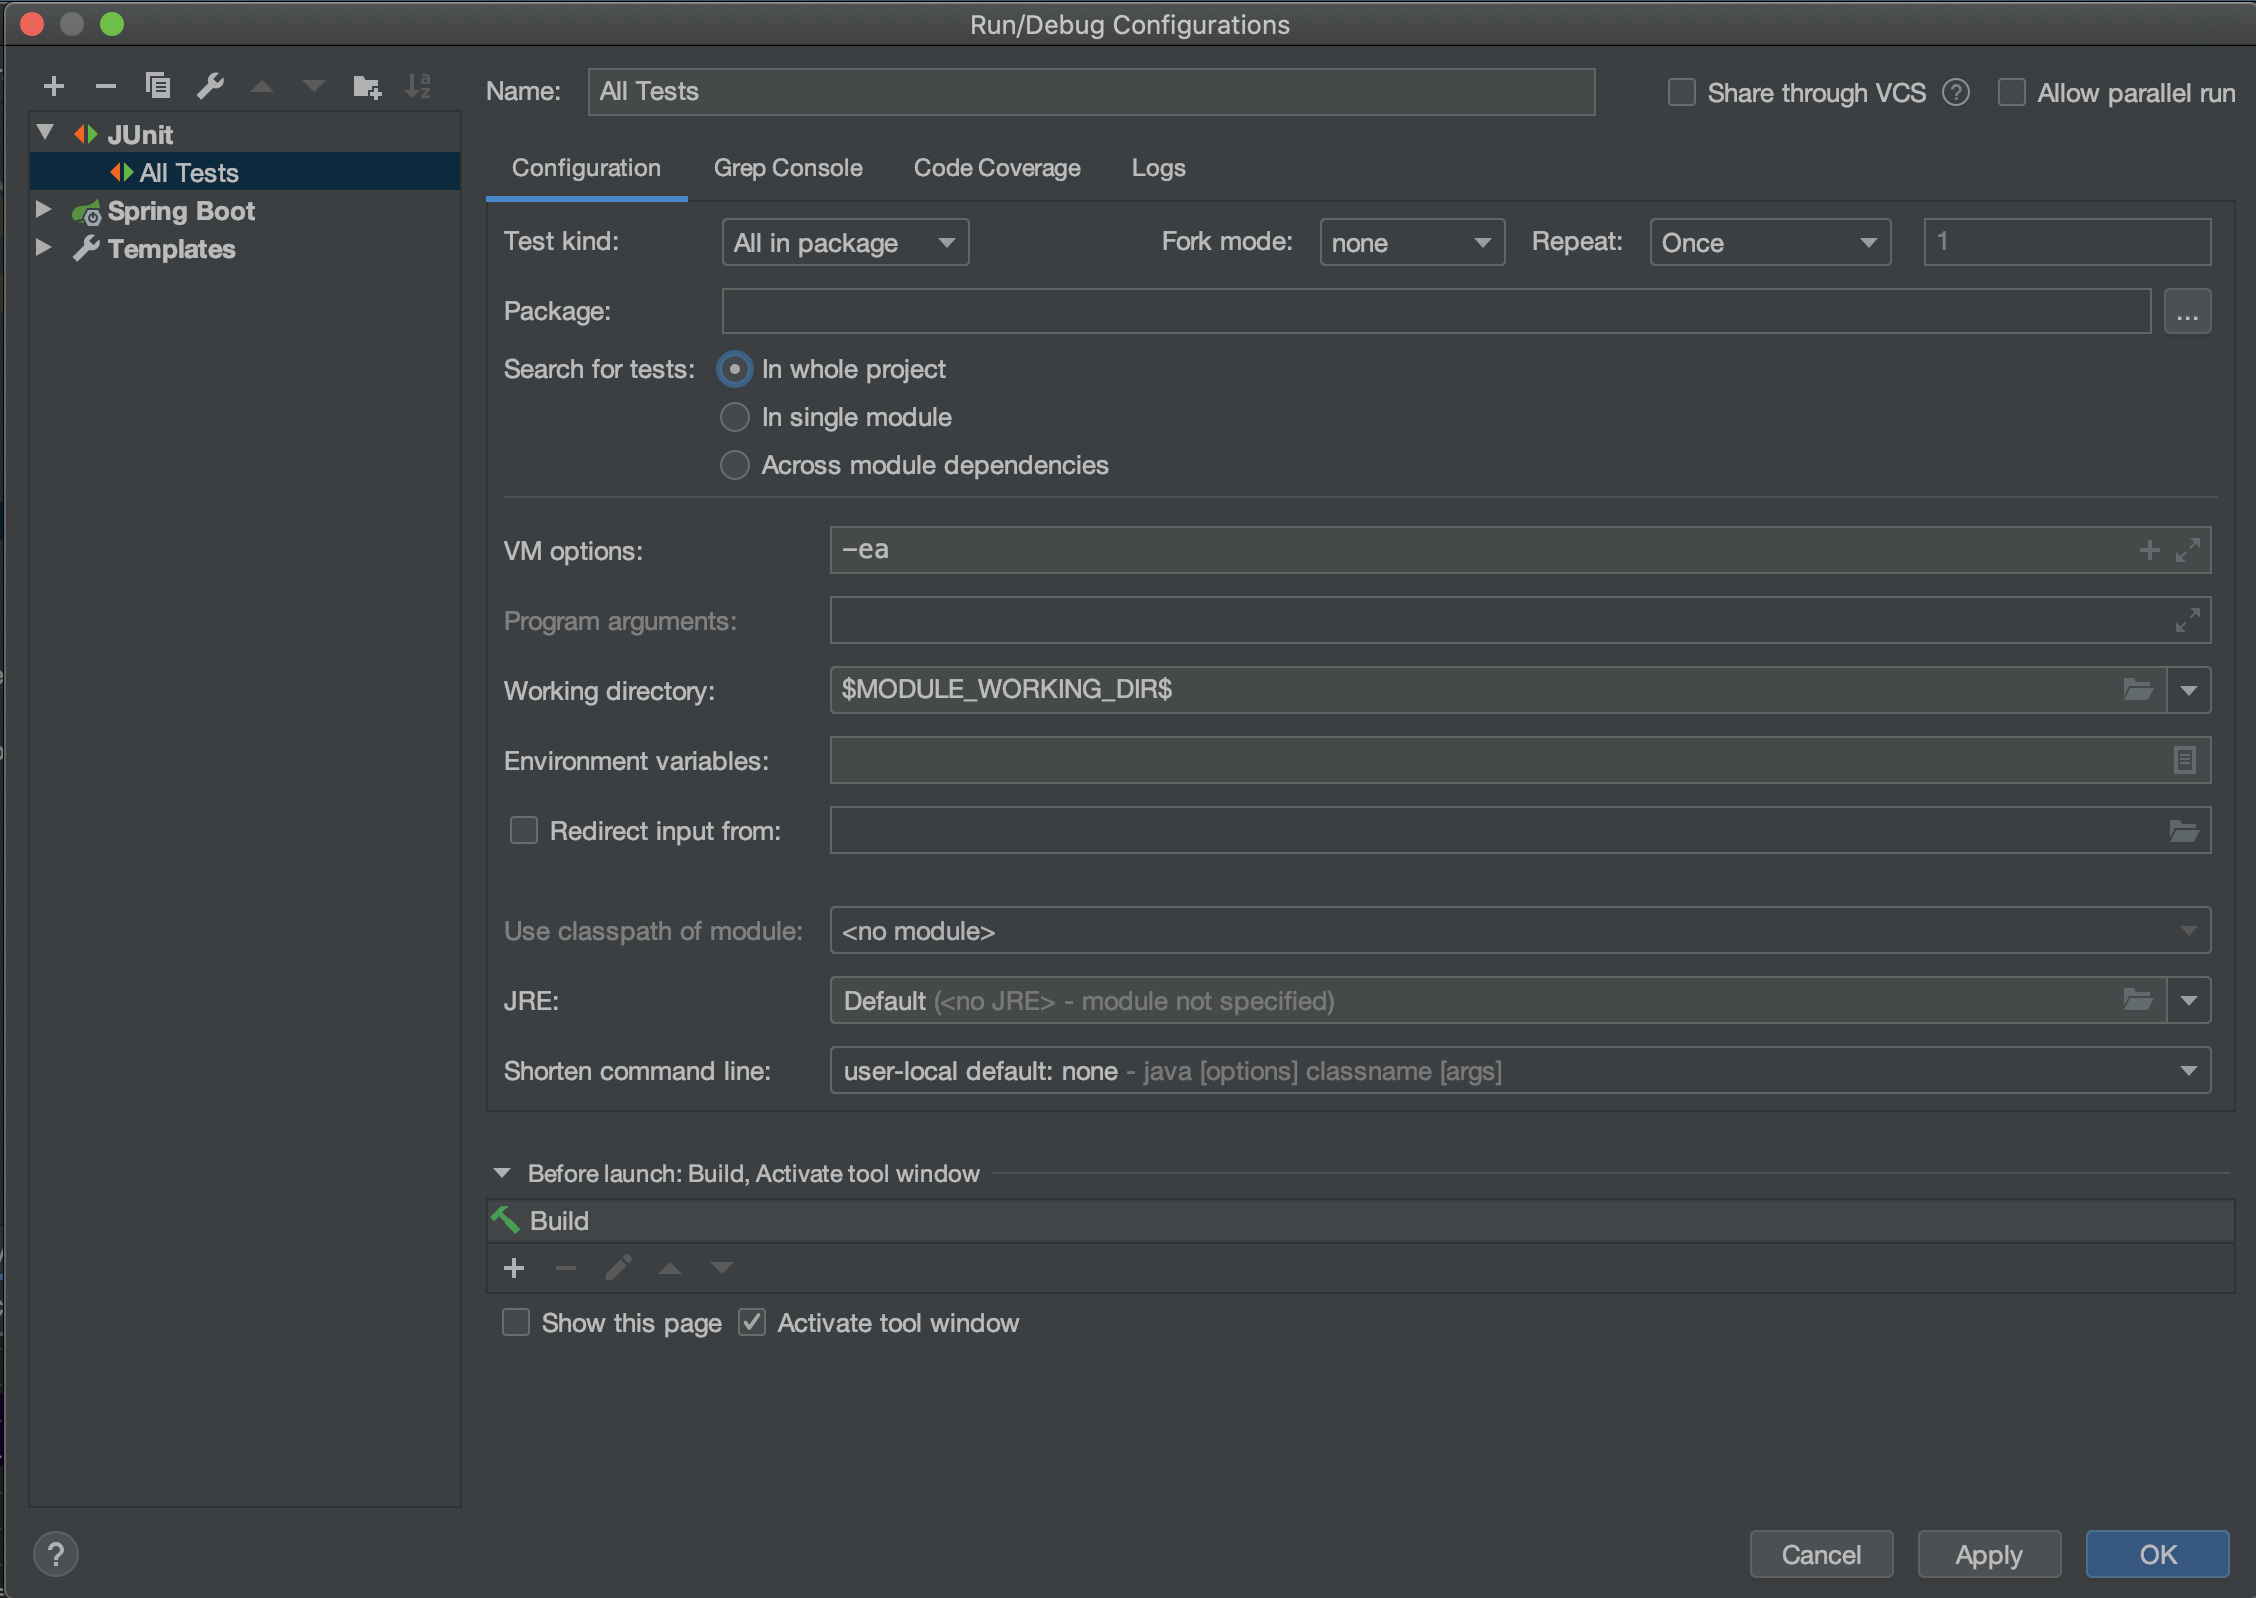Open the Grep Console tab
2256x1598 pixels.
(x=788, y=168)
